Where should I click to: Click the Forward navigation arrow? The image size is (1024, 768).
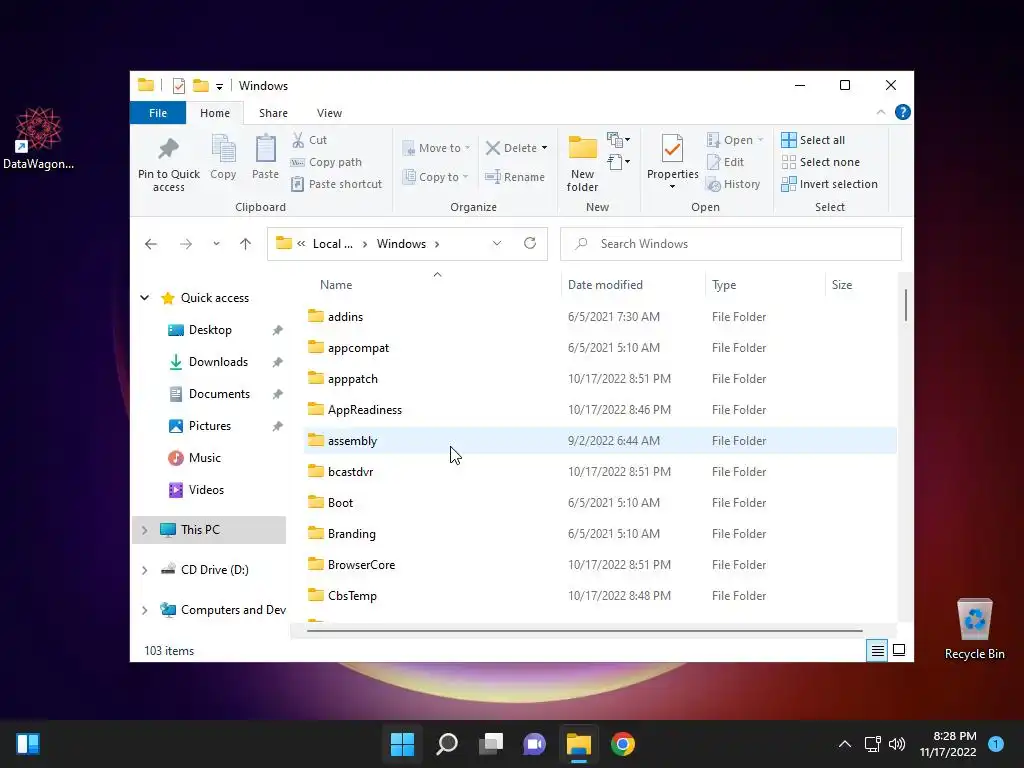click(x=186, y=244)
